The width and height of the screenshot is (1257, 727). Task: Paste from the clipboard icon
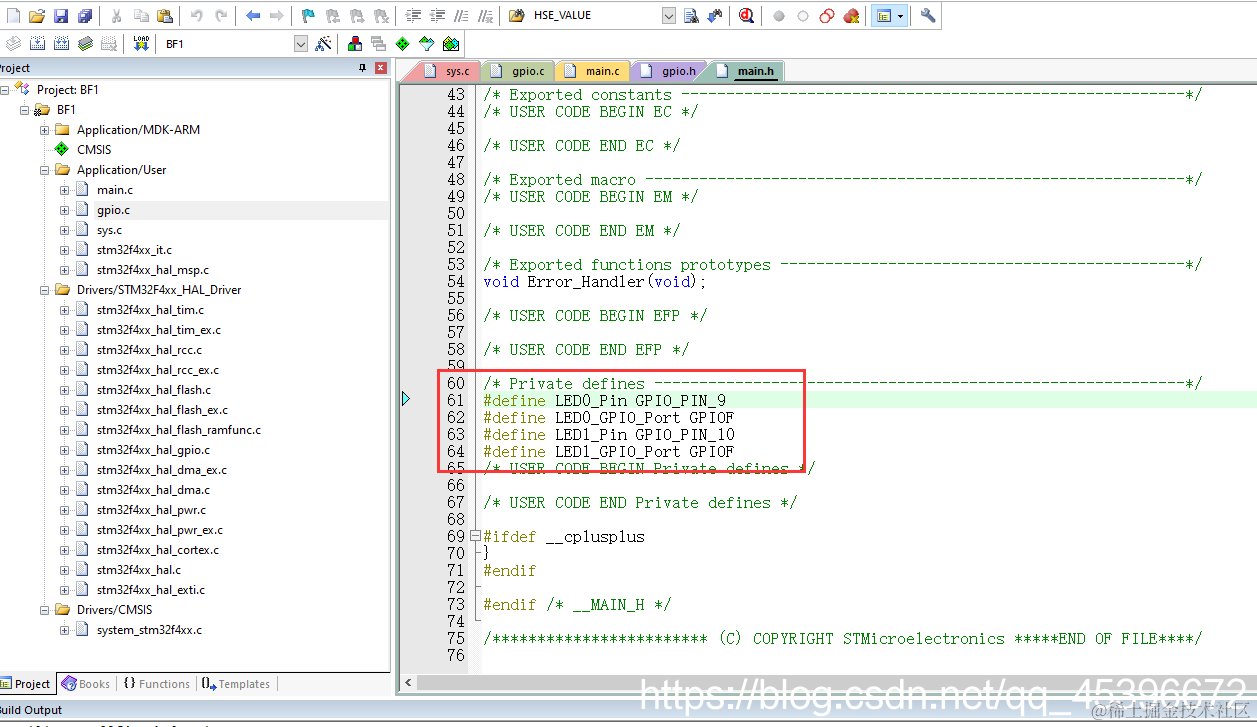(x=165, y=16)
